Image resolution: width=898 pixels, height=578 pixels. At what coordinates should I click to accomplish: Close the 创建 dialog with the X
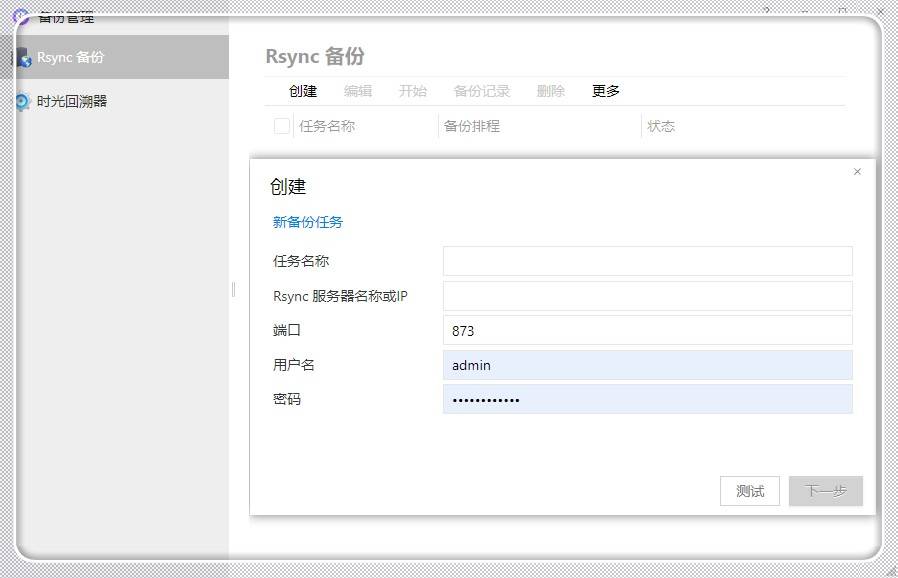pos(857,172)
